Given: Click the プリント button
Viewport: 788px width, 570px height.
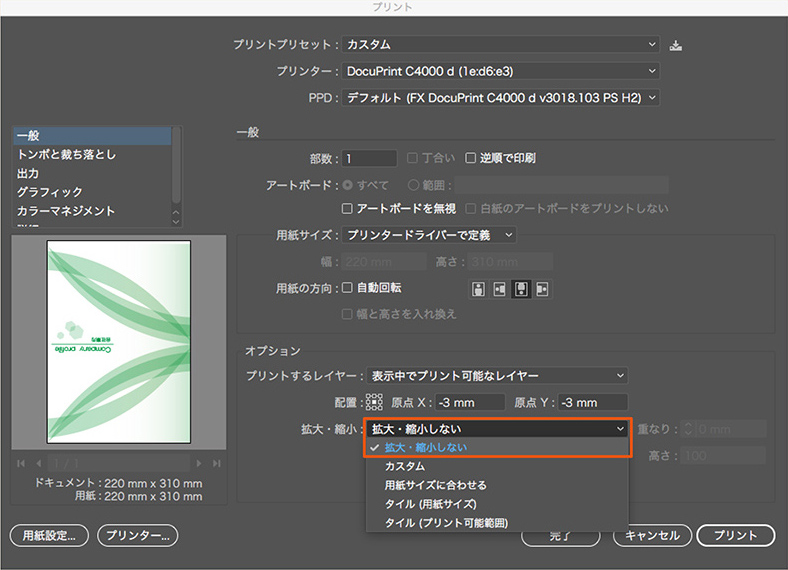Looking at the screenshot, I should [735, 535].
